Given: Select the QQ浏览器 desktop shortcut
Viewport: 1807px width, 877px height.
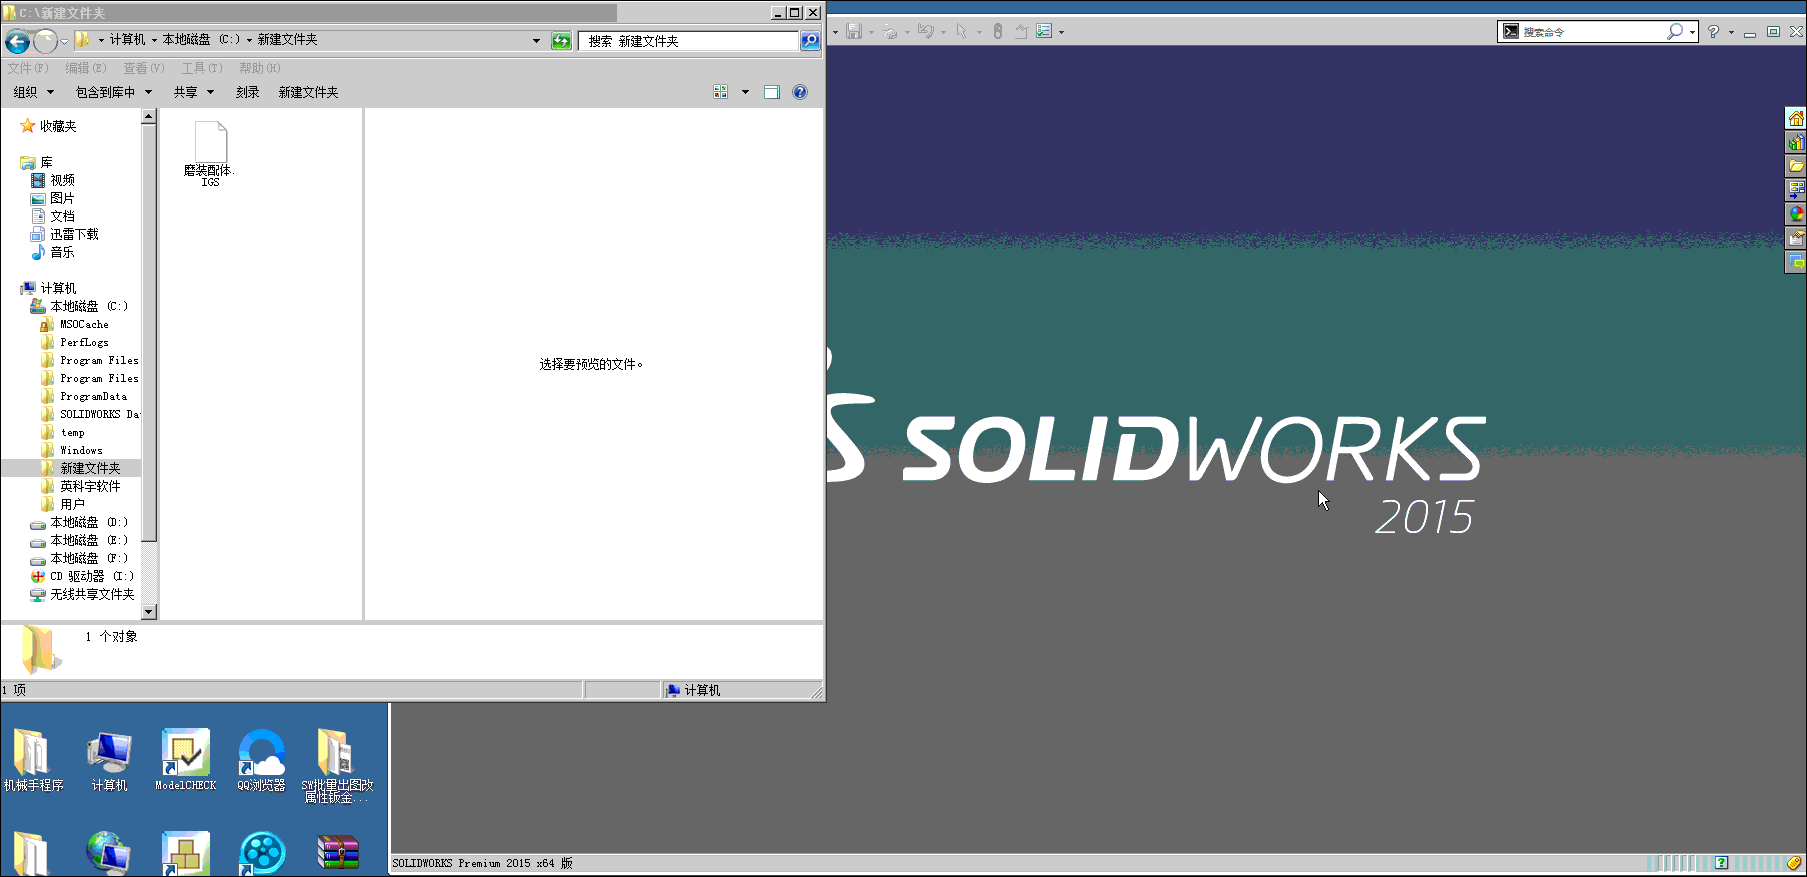Looking at the screenshot, I should (261, 760).
